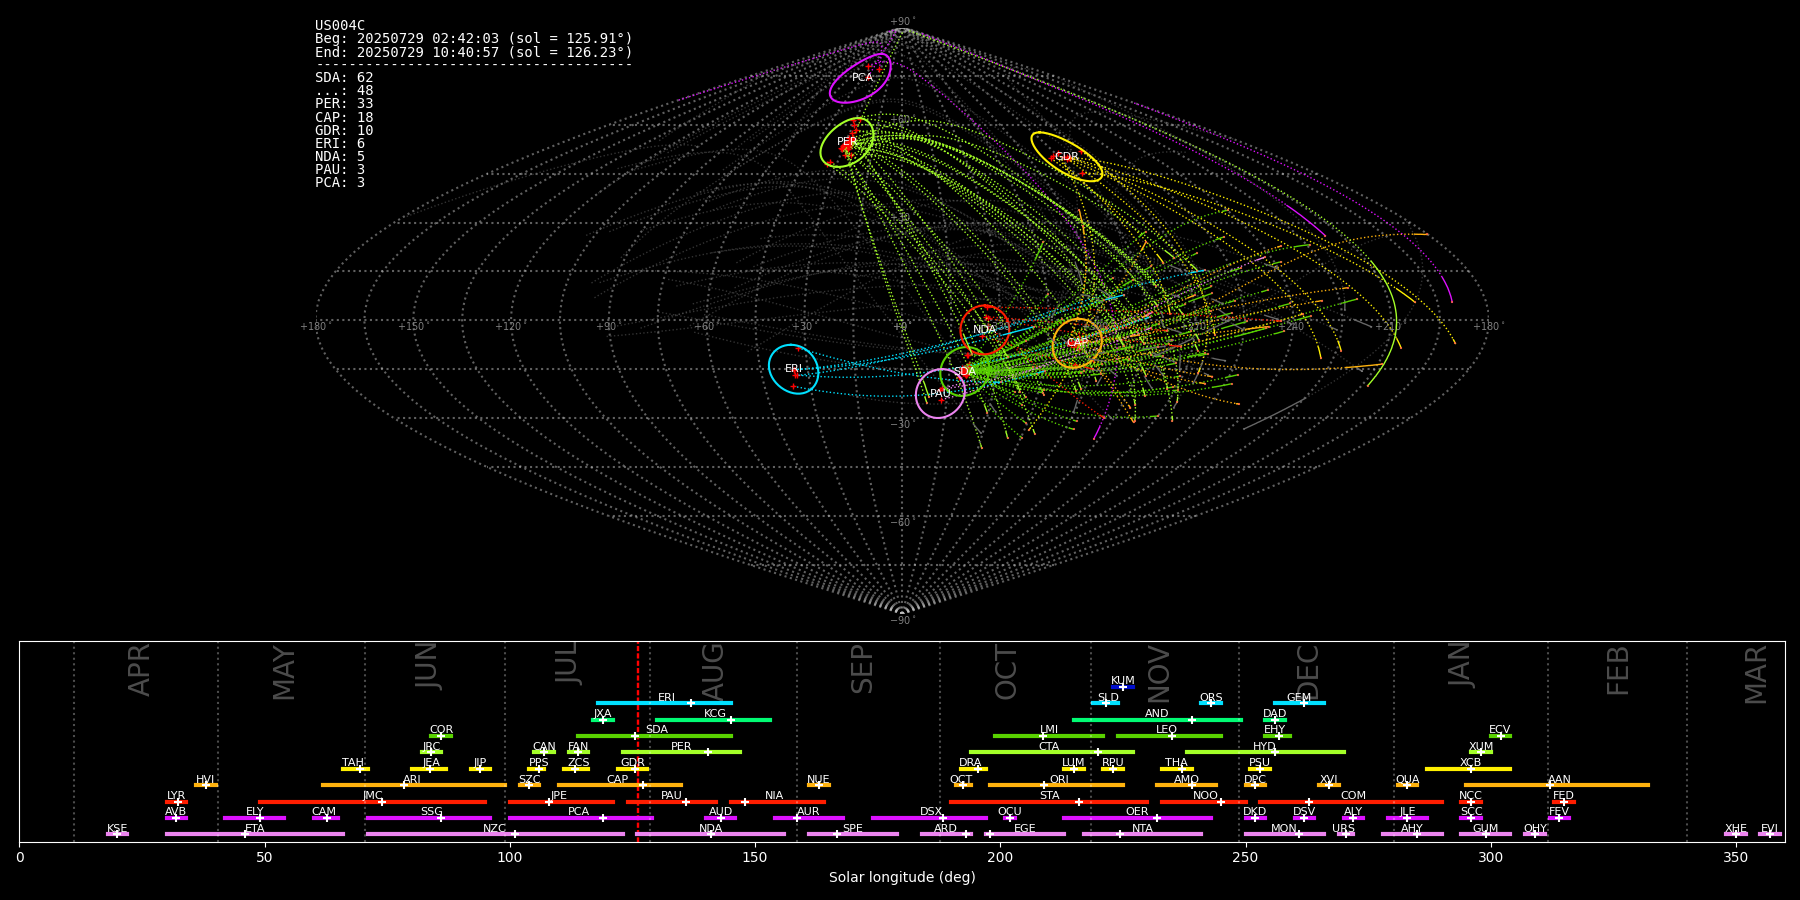Select the NTA label in shower timeline
The image size is (1800, 900).
pyautogui.click(x=1142, y=829)
